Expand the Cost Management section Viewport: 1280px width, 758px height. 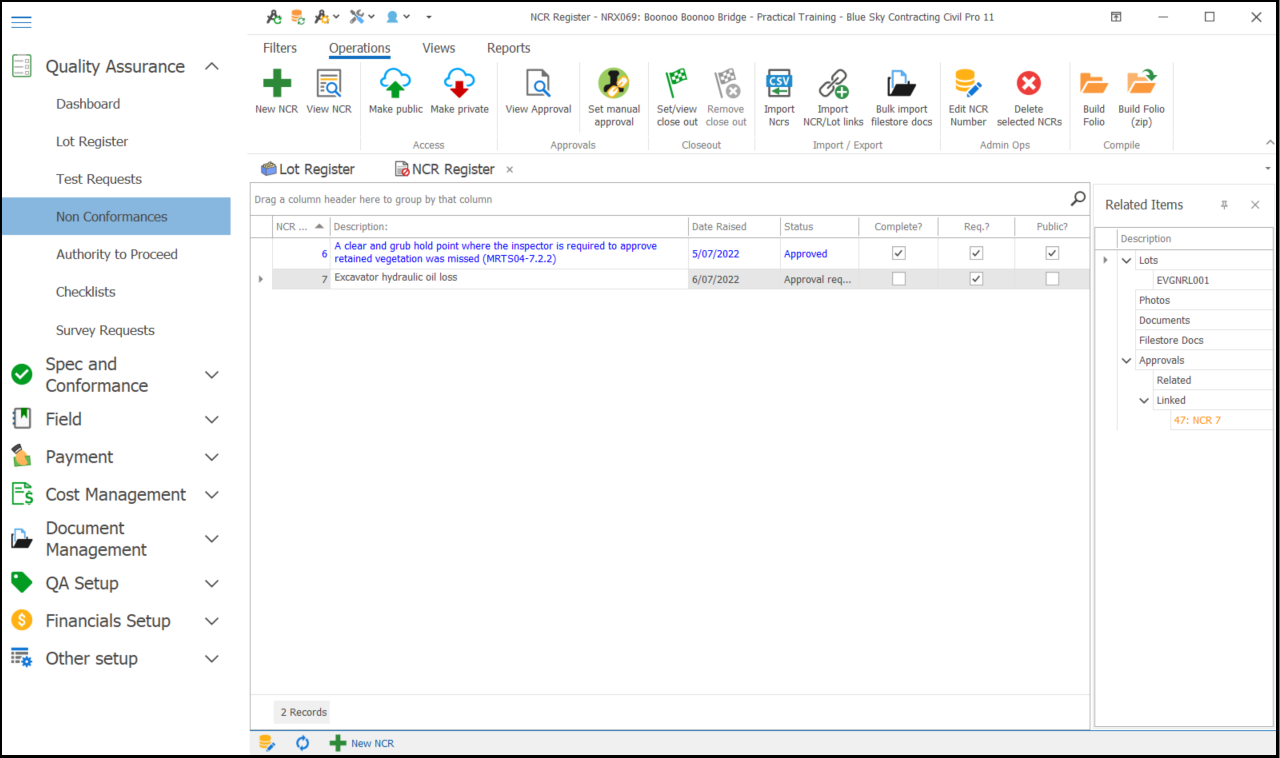click(x=211, y=495)
